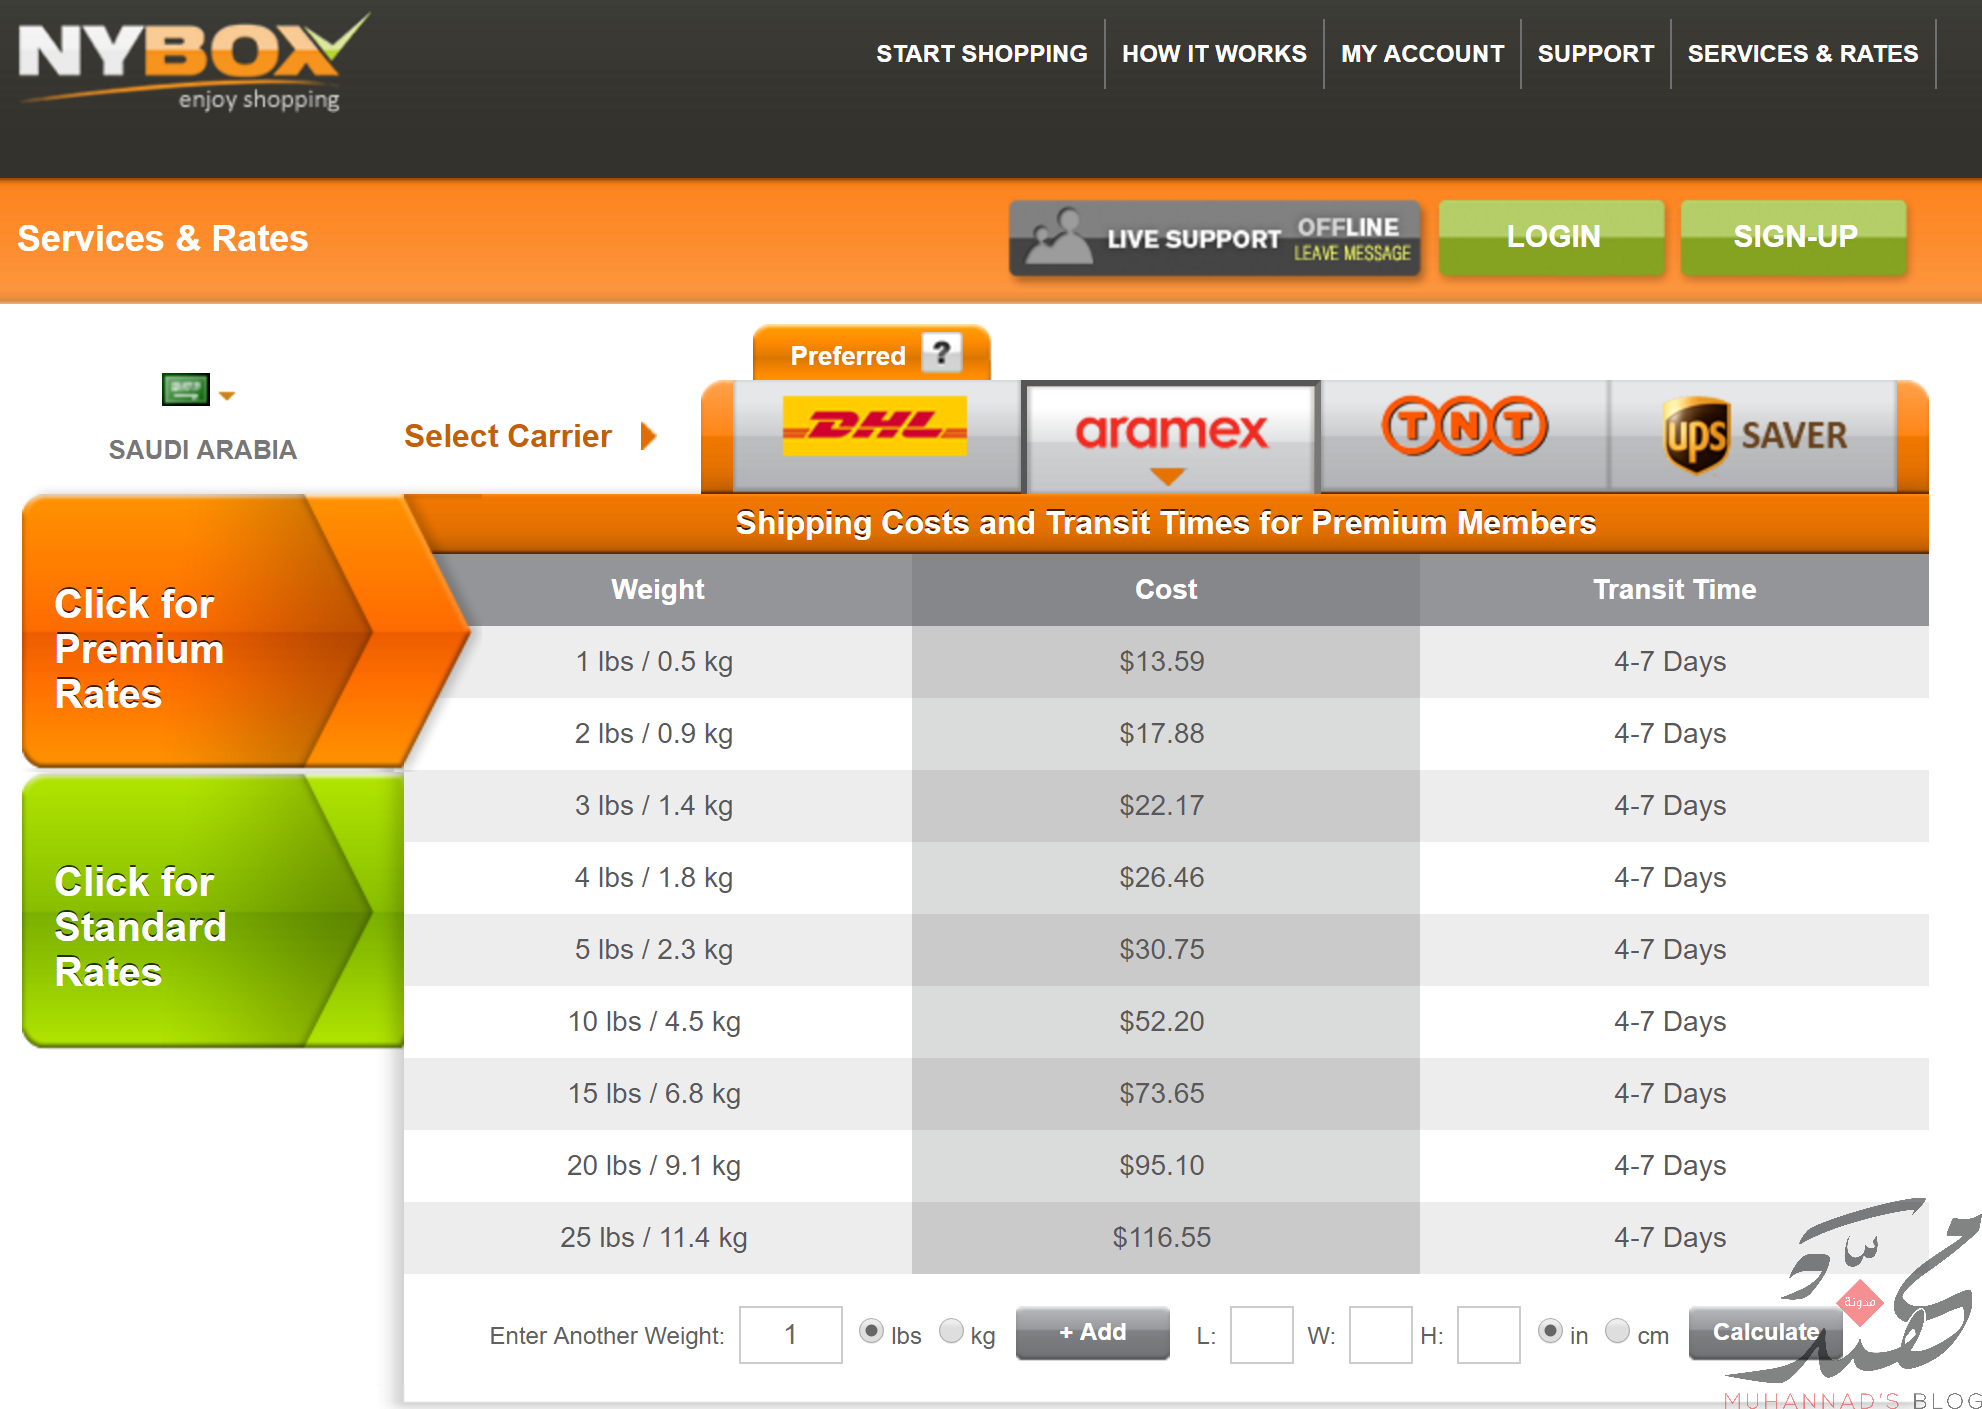Image resolution: width=1982 pixels, height=1409 pixels.
Task: Click the NYBOX logo
Action: click(x=195, y=61)
